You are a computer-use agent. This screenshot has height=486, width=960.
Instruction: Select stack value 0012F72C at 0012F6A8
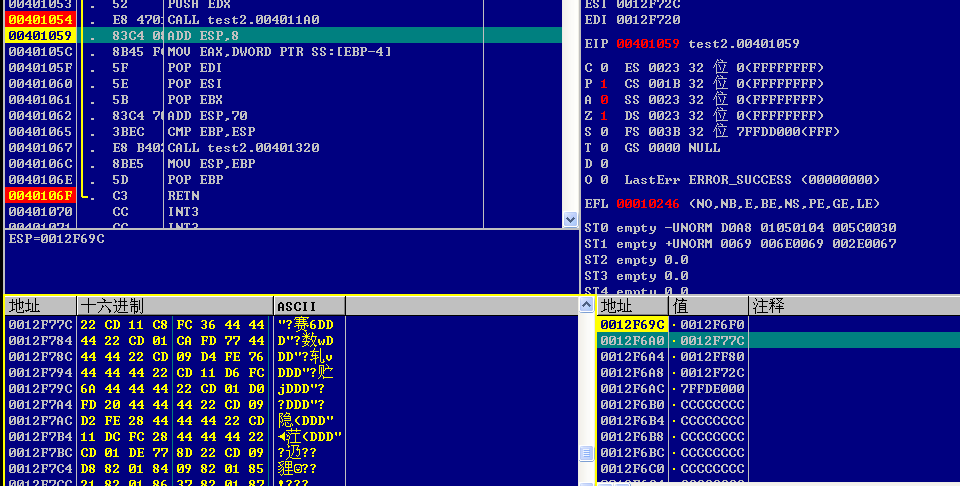click(x=712, y=372)
